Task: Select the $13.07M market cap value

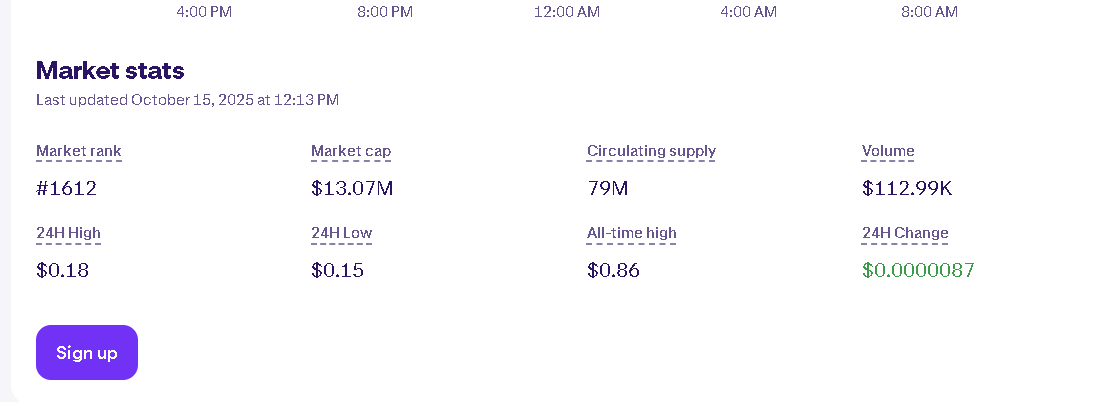Action: coord(352,188)
